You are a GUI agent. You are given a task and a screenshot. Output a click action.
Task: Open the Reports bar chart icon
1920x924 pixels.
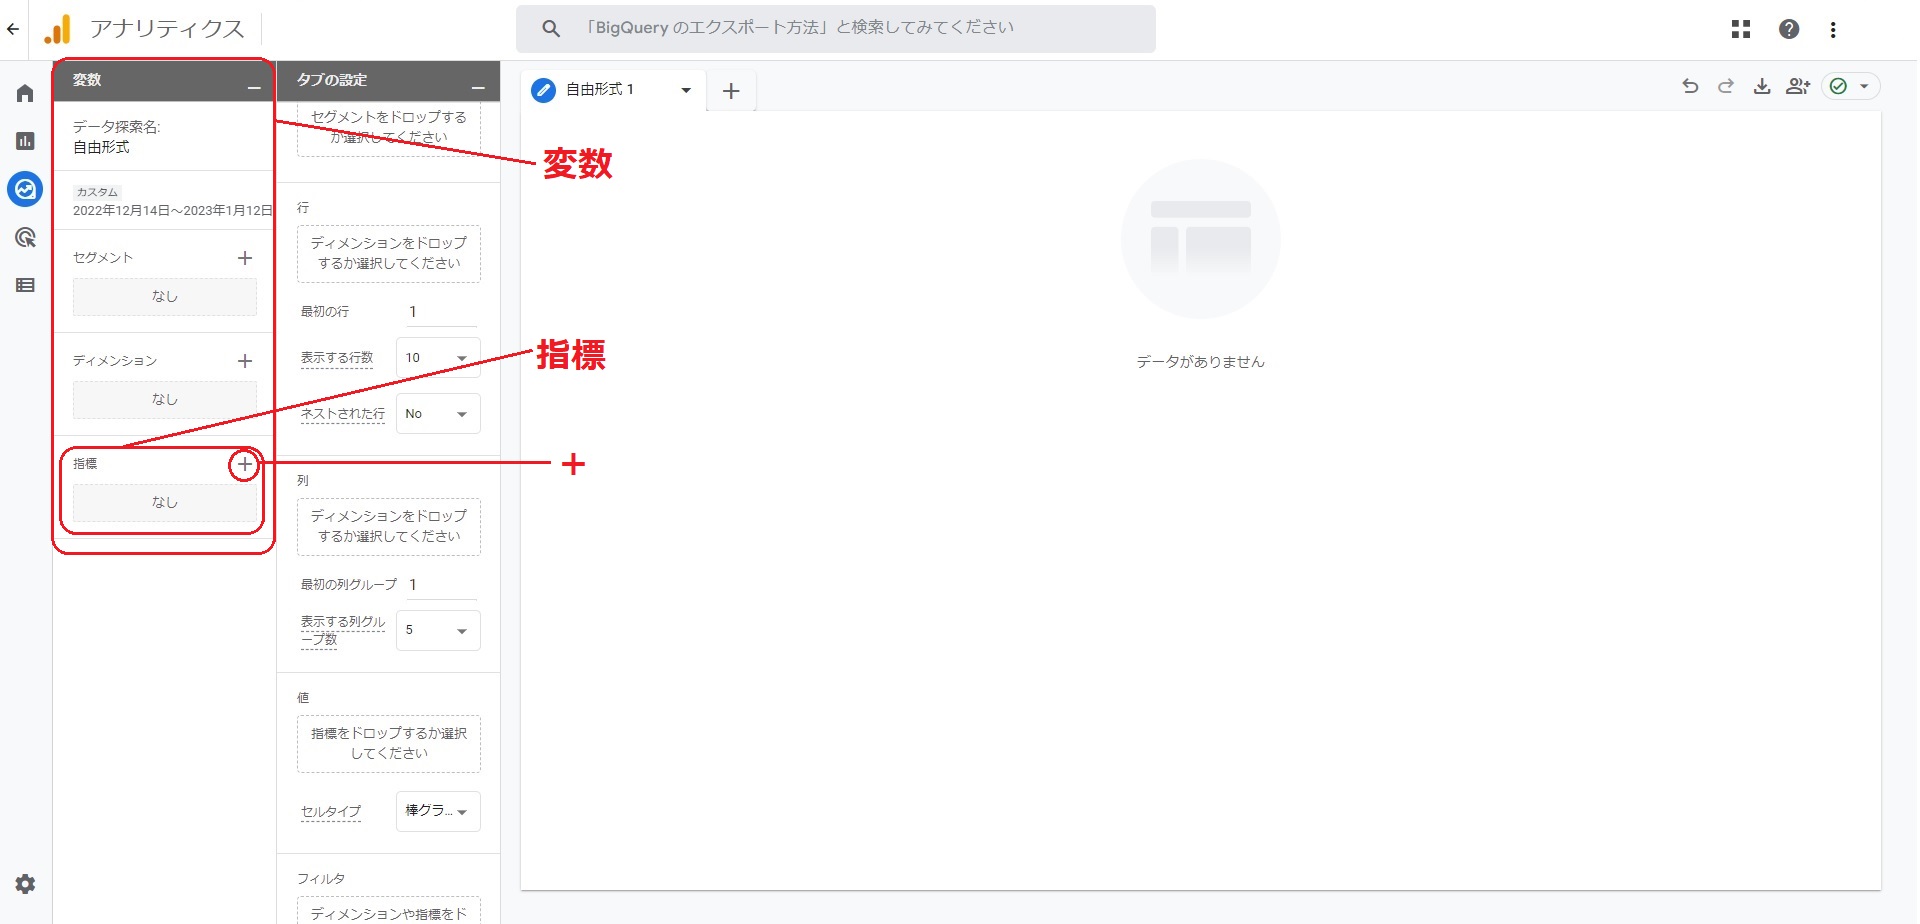pos(25,141)
